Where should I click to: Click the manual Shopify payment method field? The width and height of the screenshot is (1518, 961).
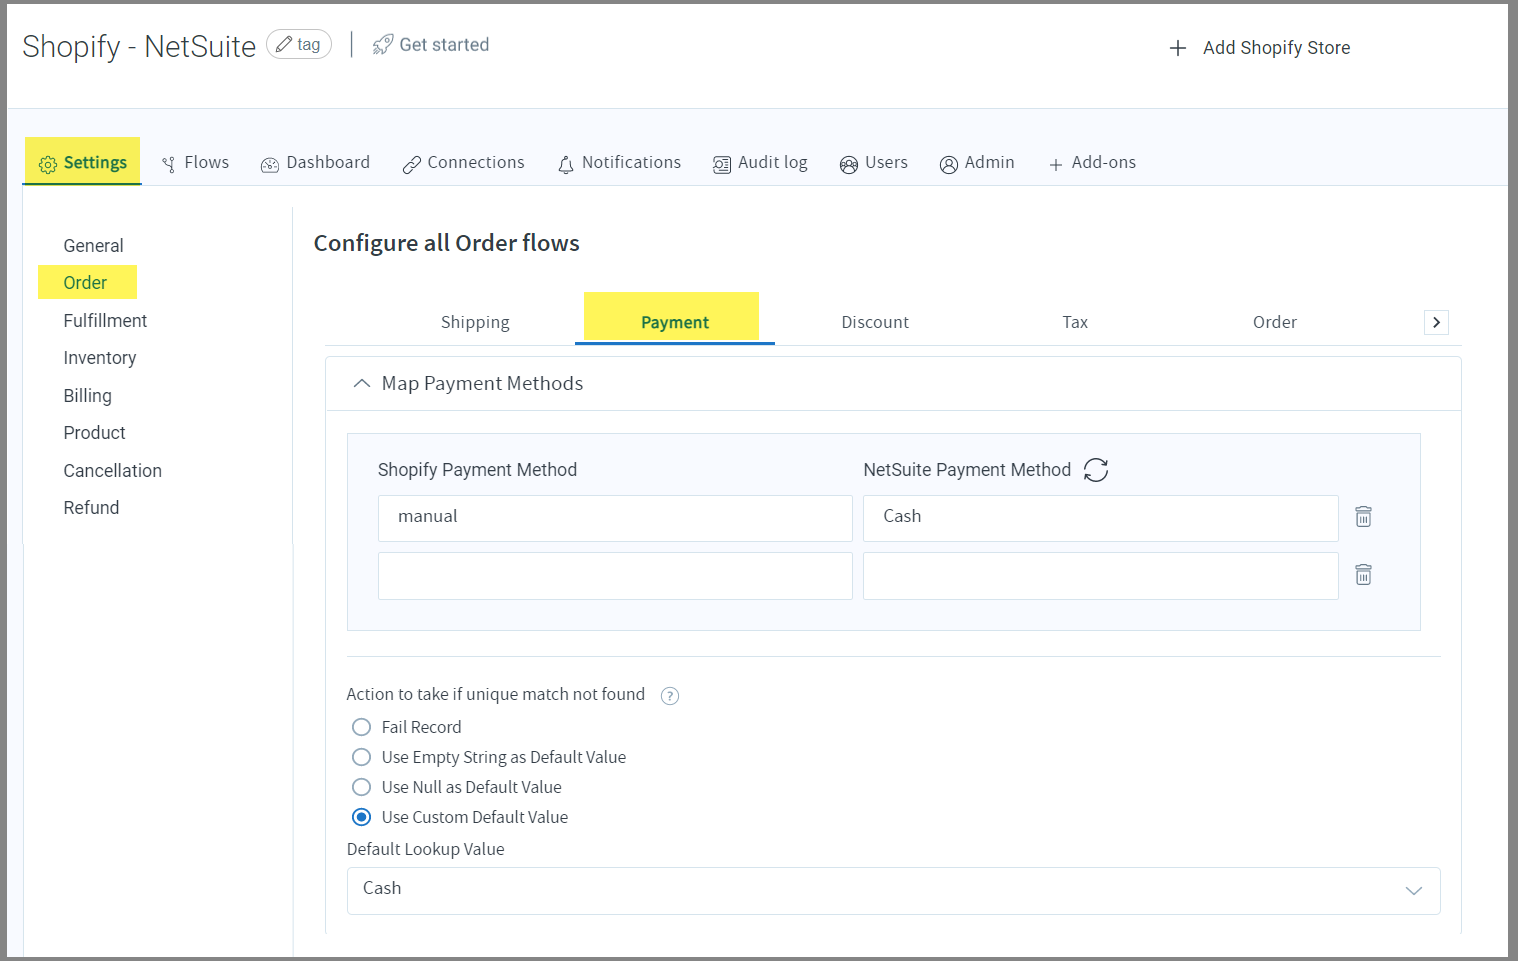point(615,518)
